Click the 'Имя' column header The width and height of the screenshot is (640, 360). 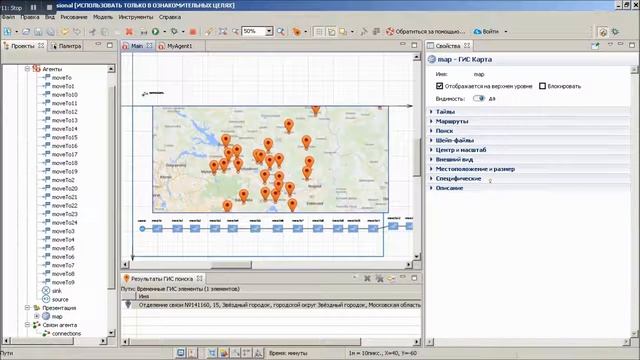click(144, 296)
